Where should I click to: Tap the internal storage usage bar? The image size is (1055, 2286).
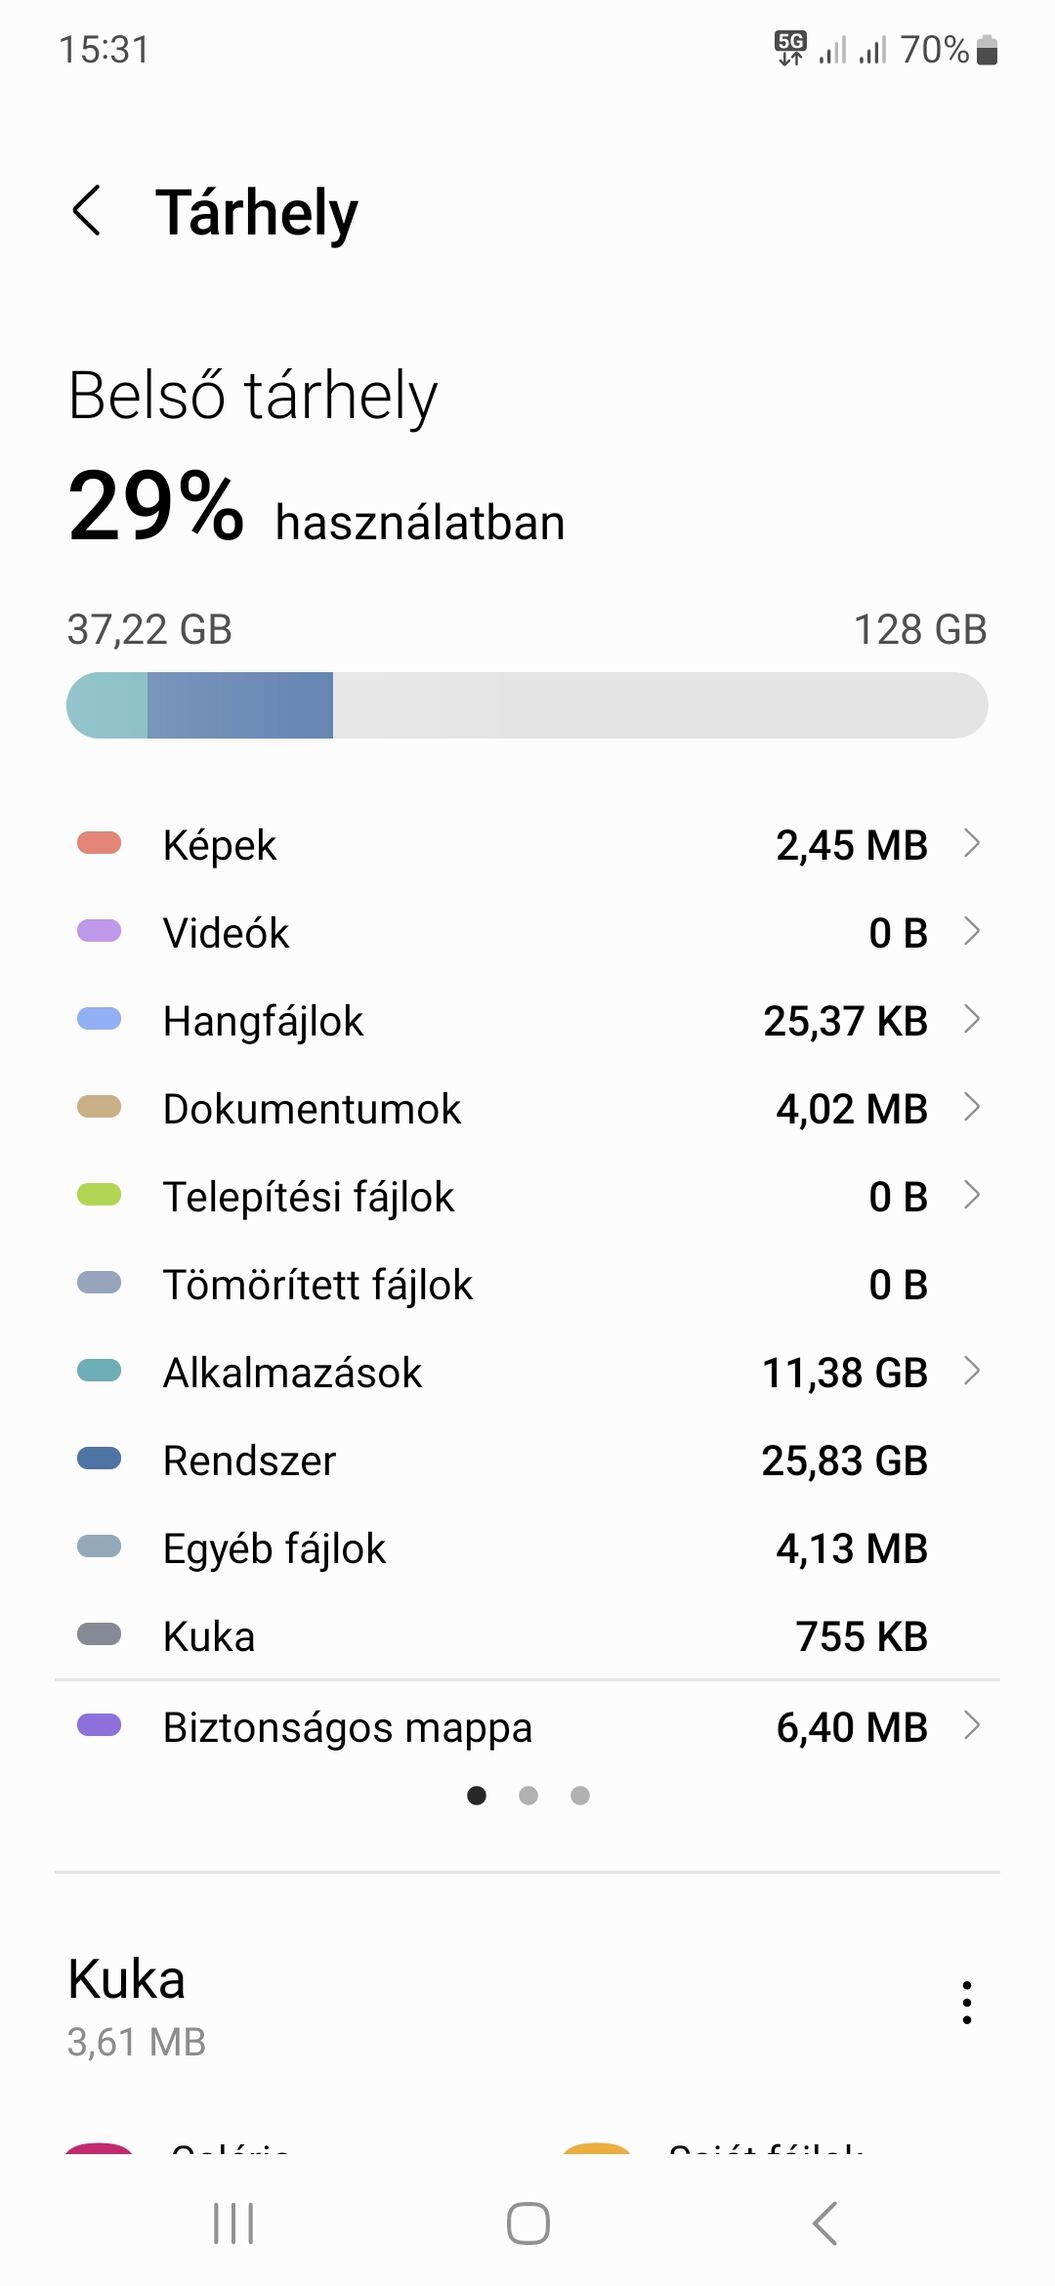pyautogui.click(x=527, y=705)
